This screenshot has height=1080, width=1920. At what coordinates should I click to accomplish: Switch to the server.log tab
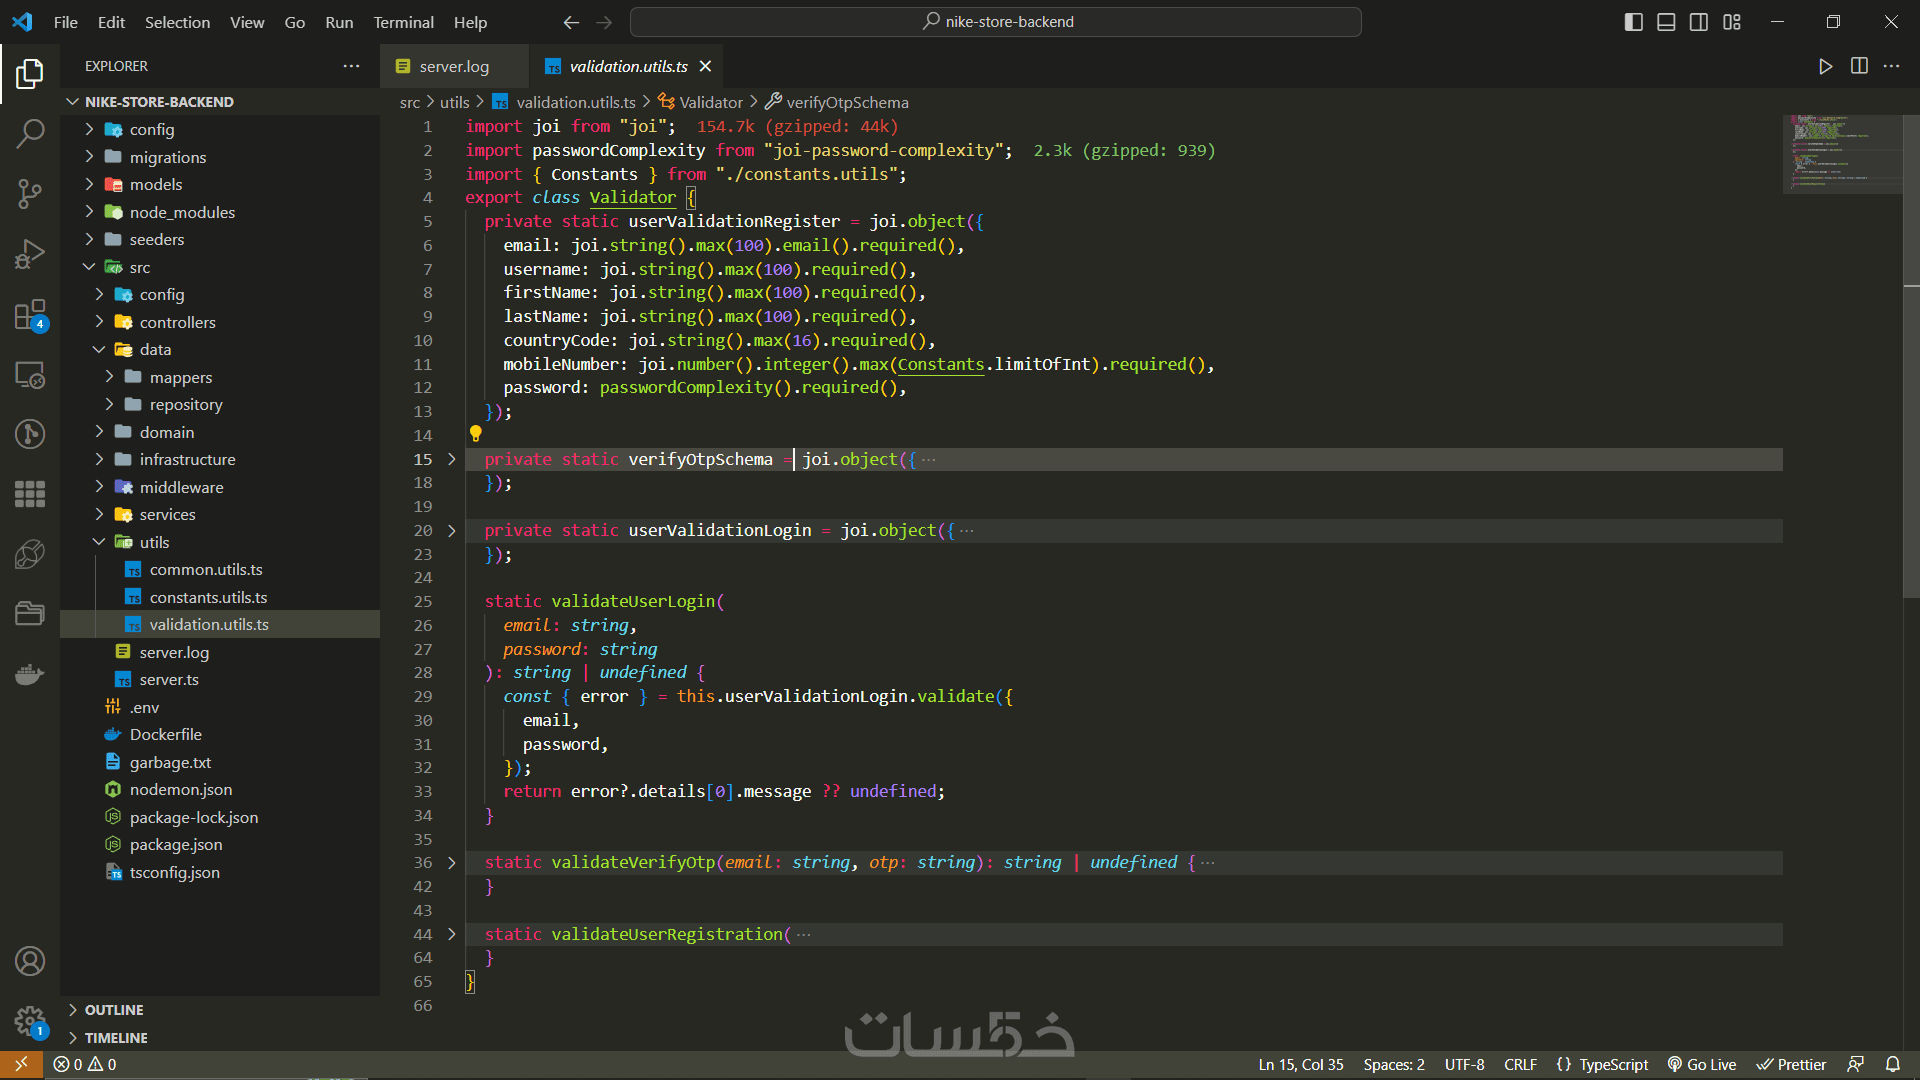453,66
